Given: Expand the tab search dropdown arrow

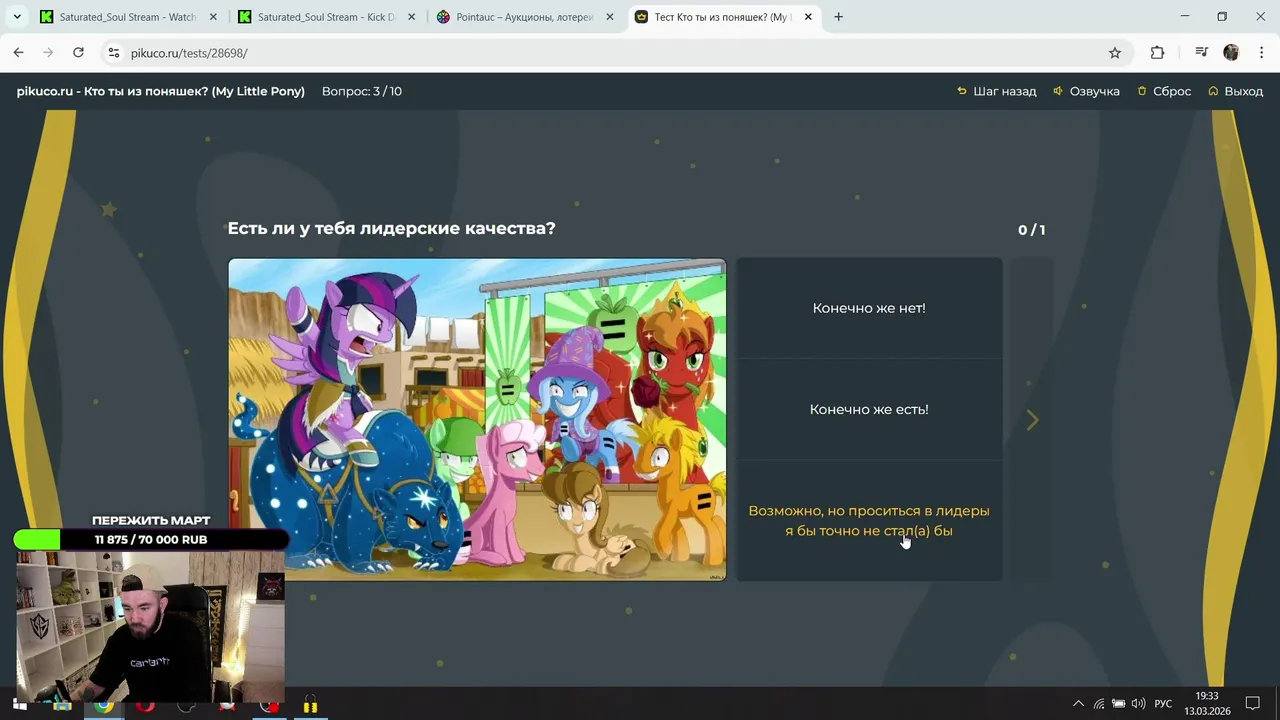Looking at the screenshot, I should 16,17.
